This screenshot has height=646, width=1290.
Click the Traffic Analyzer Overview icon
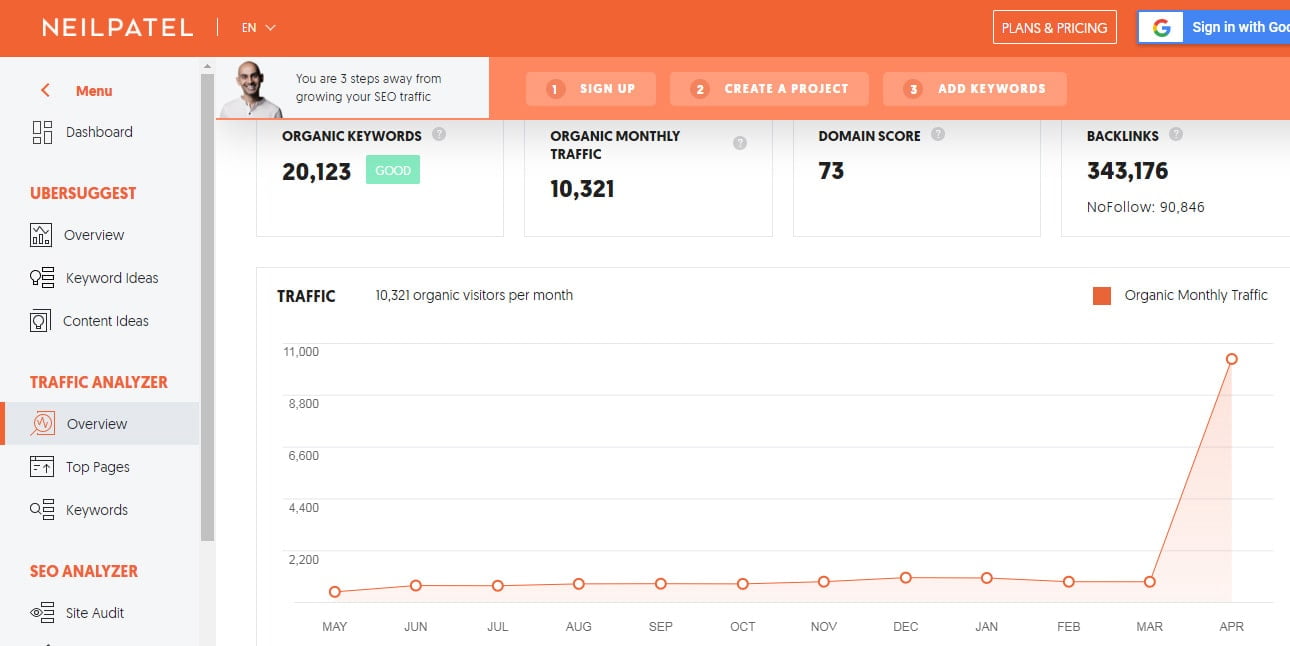[42, 424]
